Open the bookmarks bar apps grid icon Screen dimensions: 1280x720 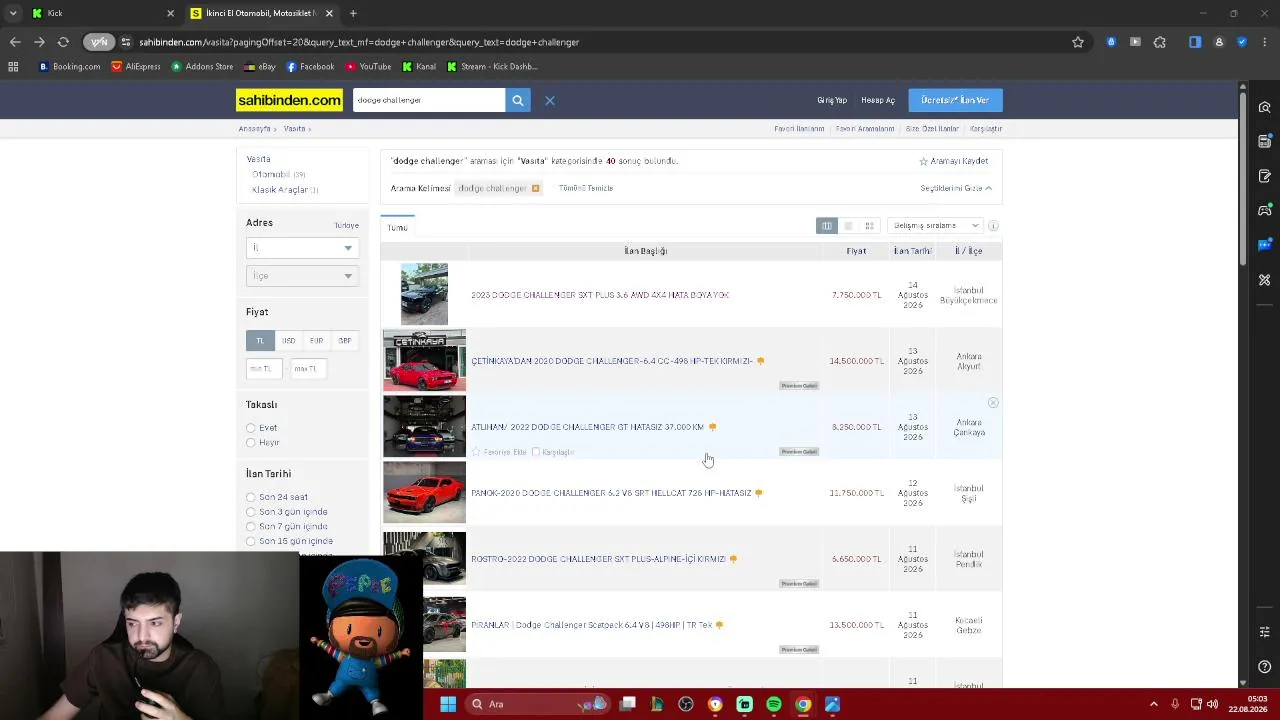click(x=13, y=67)
